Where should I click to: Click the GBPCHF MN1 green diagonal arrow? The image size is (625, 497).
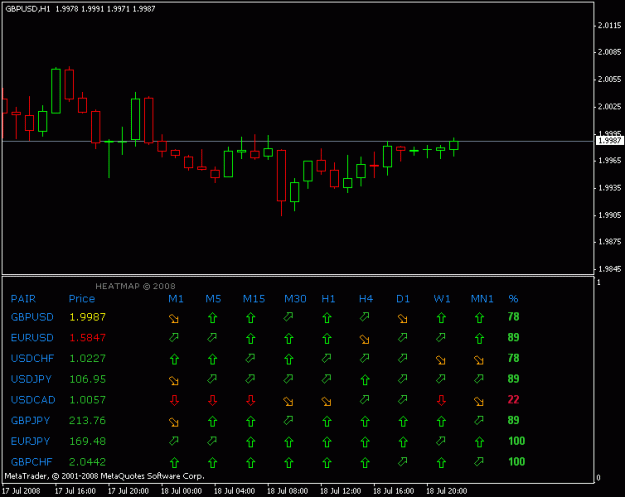[x=479, y=461]
